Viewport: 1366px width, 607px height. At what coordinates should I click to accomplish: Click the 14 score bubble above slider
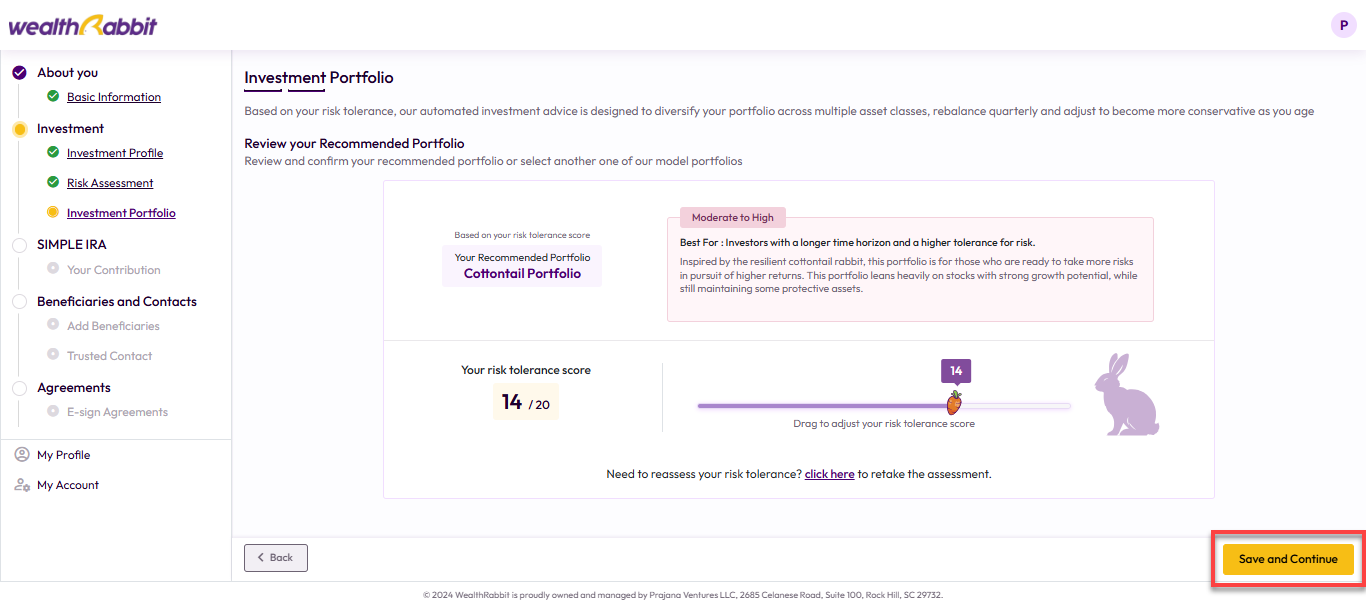point(956,371)
